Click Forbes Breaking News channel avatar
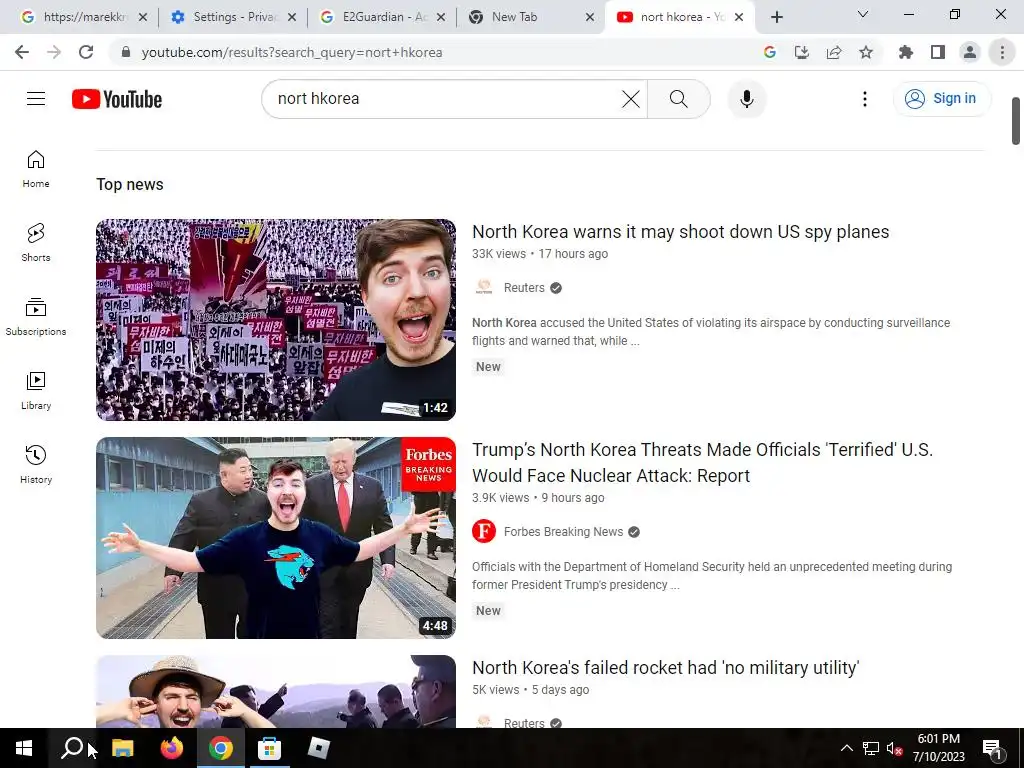Viewport: 1024px width, 768px height. tap(484, 532)
